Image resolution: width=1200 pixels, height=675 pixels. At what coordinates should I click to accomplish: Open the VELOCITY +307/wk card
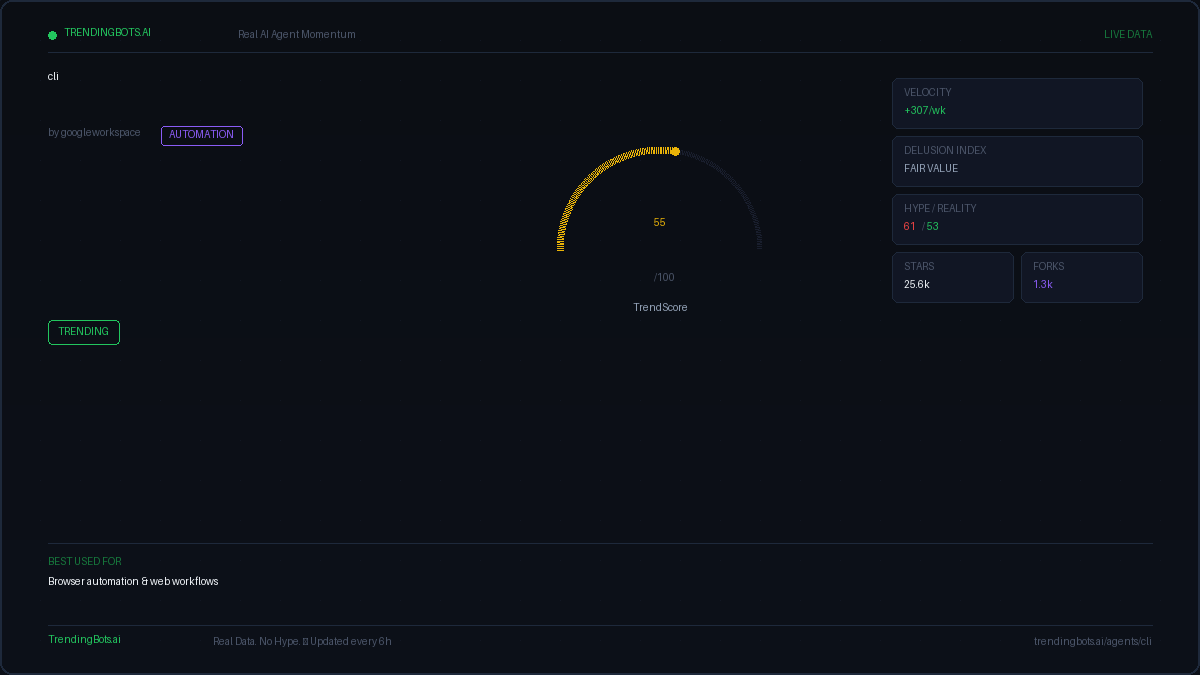click(x=1017, y=103)
